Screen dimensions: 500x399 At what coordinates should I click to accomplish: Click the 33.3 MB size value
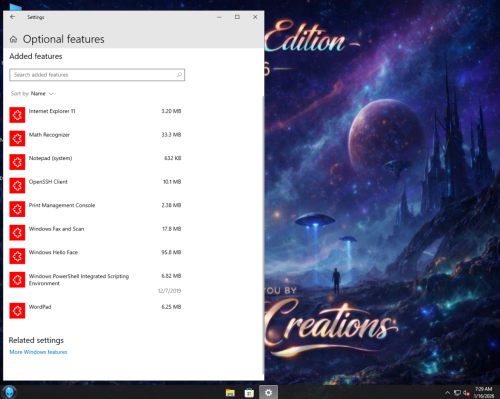point(171,135)
